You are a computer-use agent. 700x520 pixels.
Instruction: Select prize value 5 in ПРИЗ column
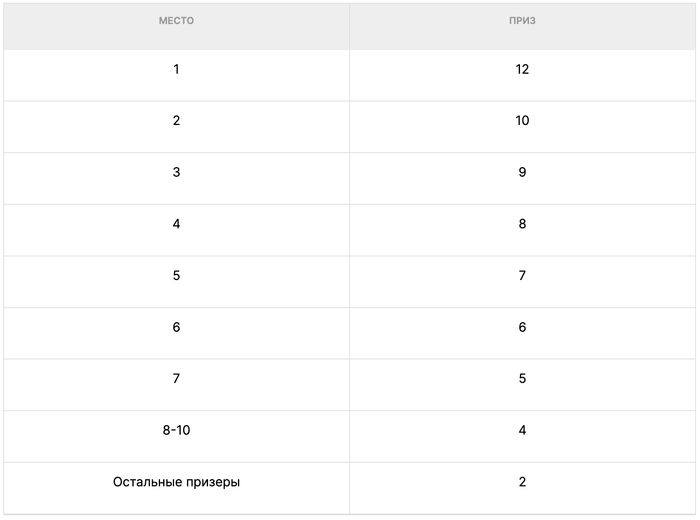point(522,379)
